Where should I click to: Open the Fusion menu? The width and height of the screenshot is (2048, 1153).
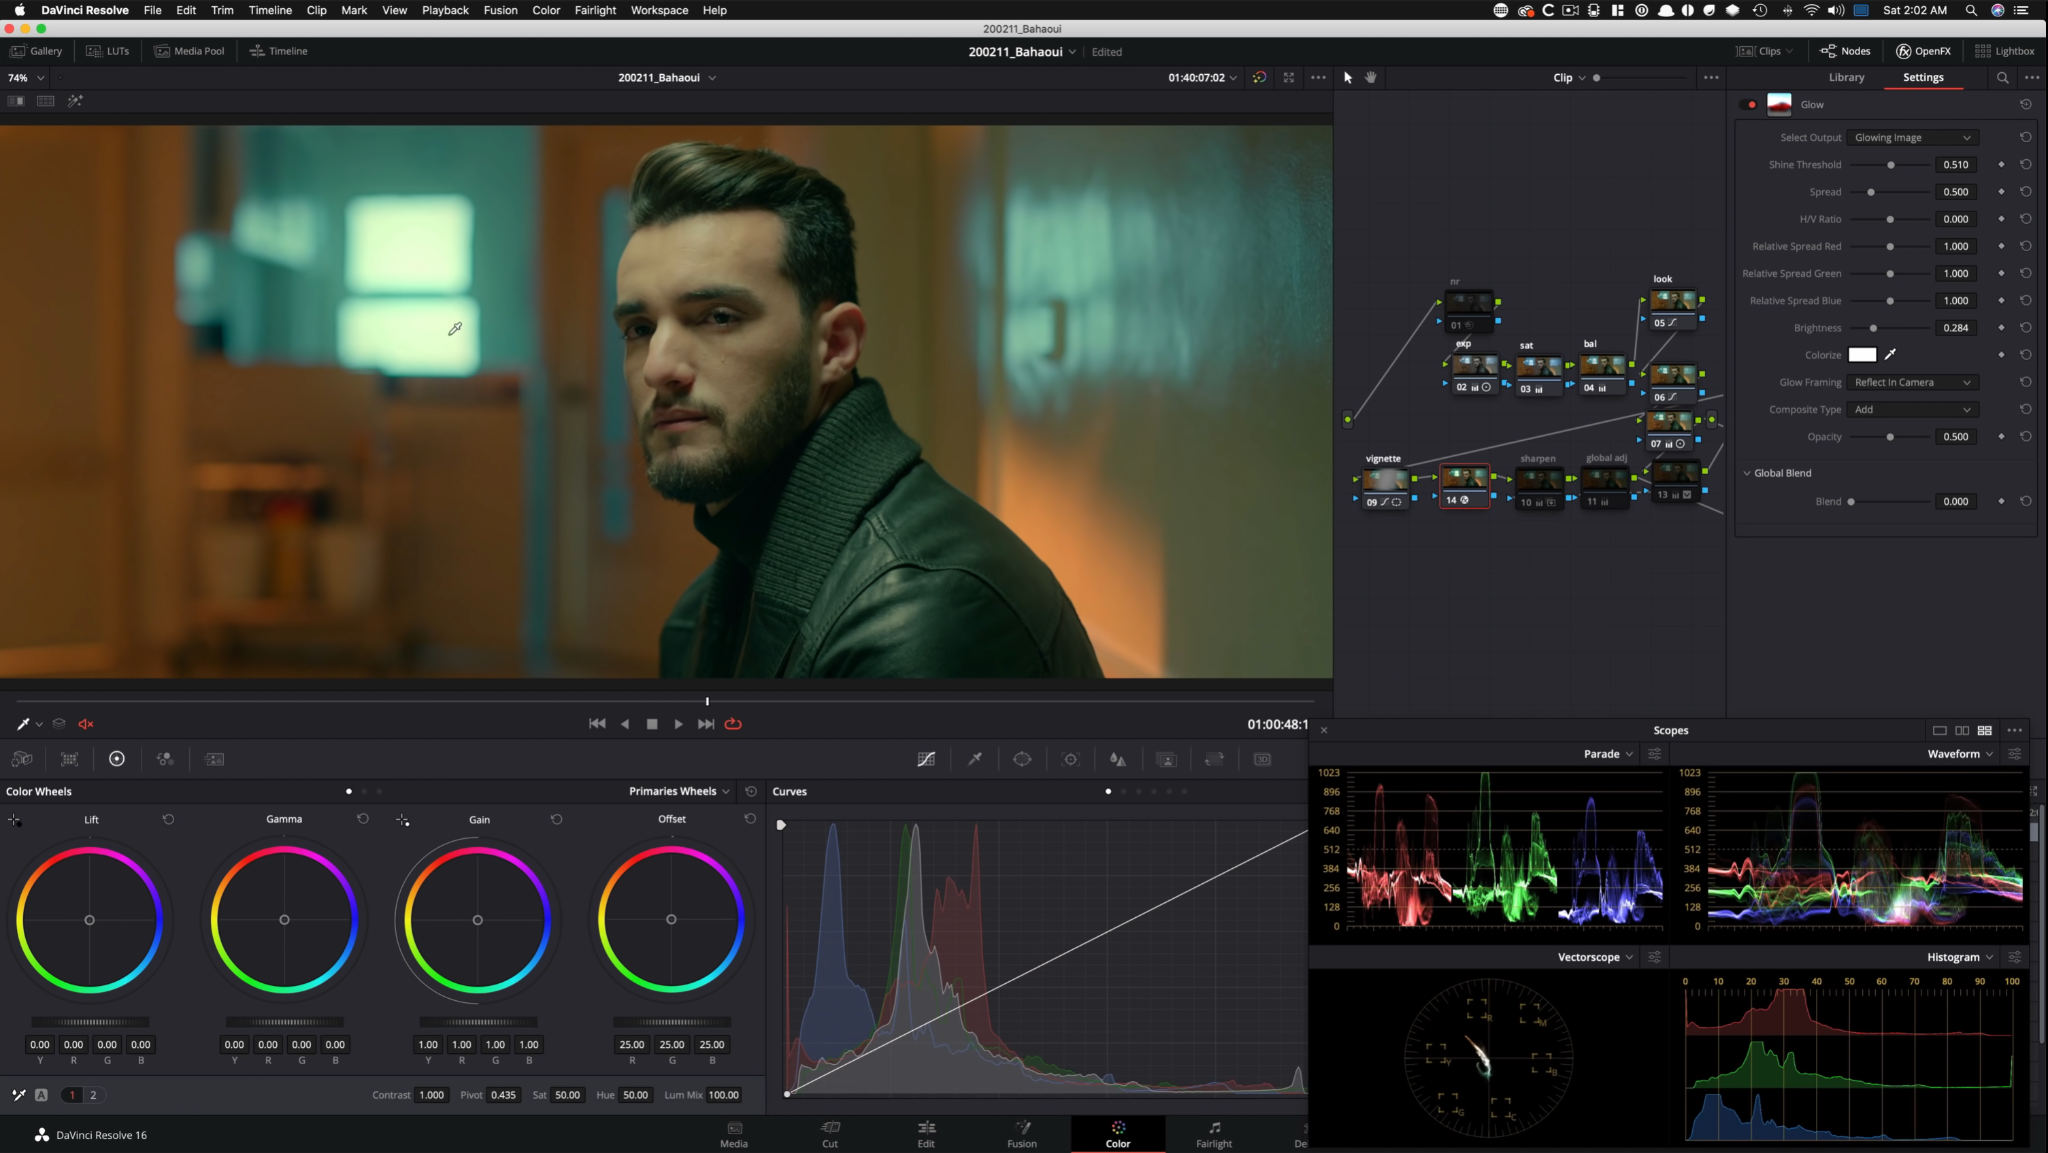[x=500, y=10]
